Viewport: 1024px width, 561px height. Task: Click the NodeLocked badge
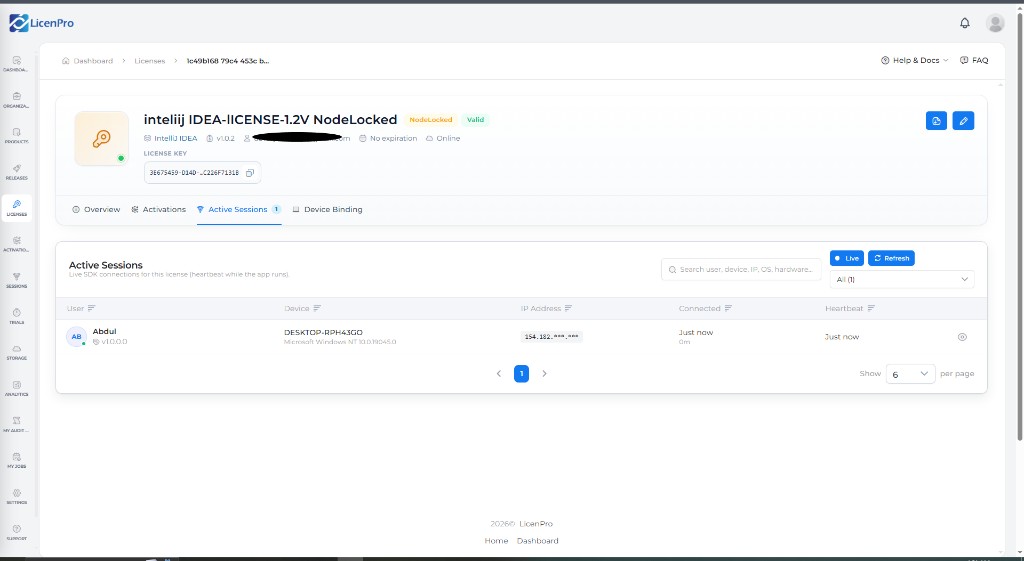tap(430, 120)
